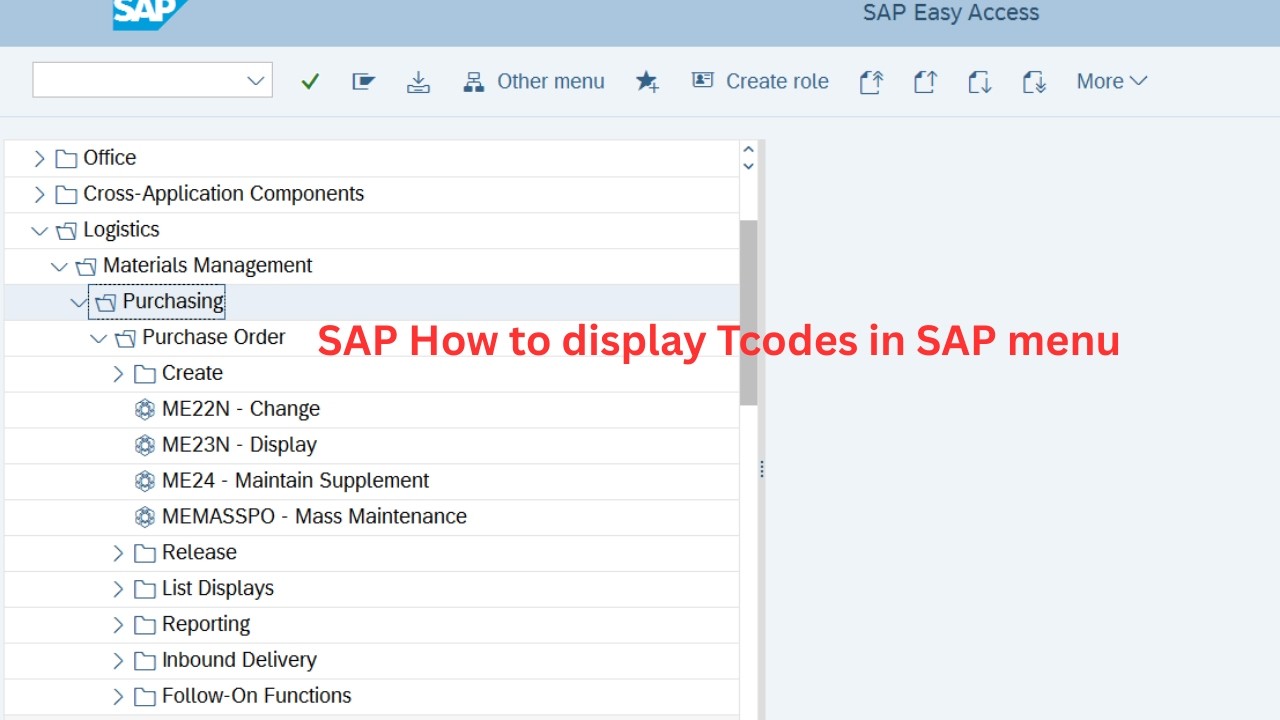Click the folder icon beside Create
Image resolution: width=1280 pixels, height=720 pixels.
[145, 374]
